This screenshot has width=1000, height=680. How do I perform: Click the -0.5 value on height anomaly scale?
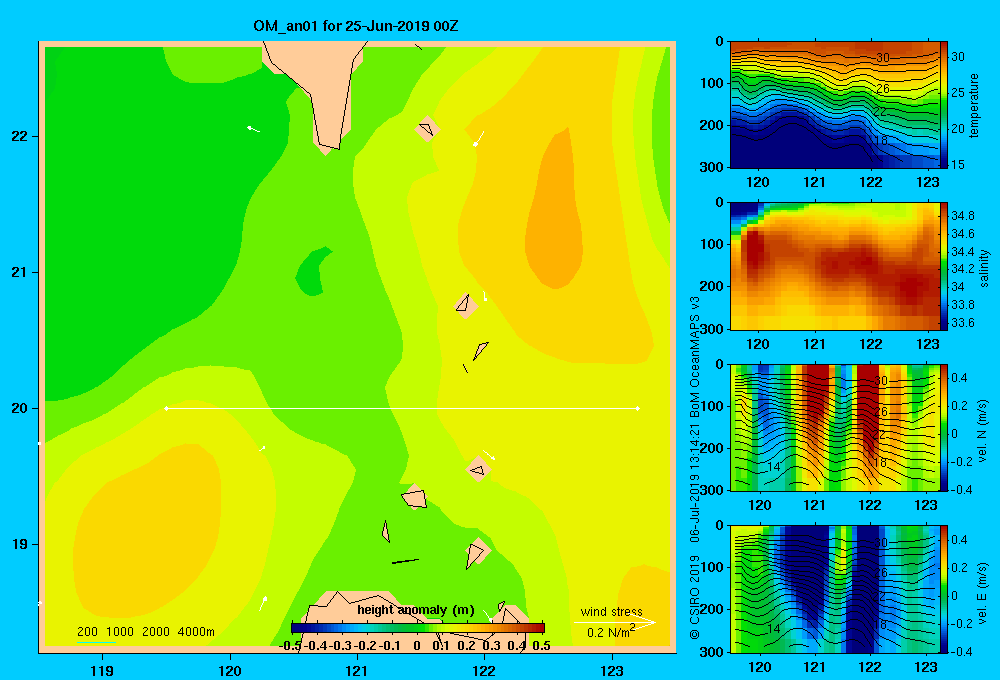pyautogui.click(x=290, y=646)
